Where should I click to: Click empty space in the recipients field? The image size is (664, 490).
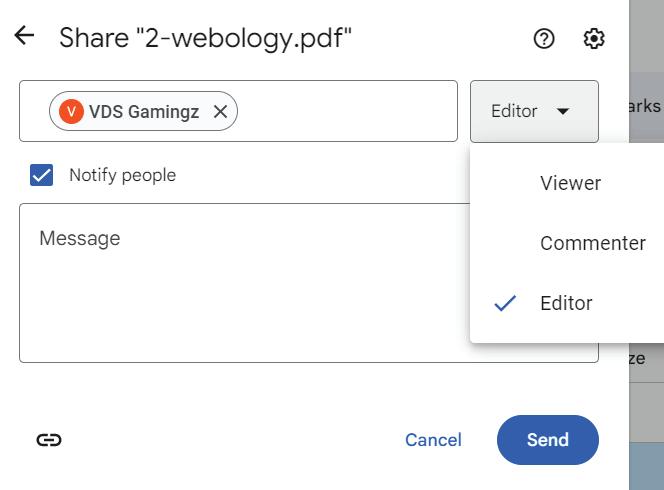tap(350, 112)
